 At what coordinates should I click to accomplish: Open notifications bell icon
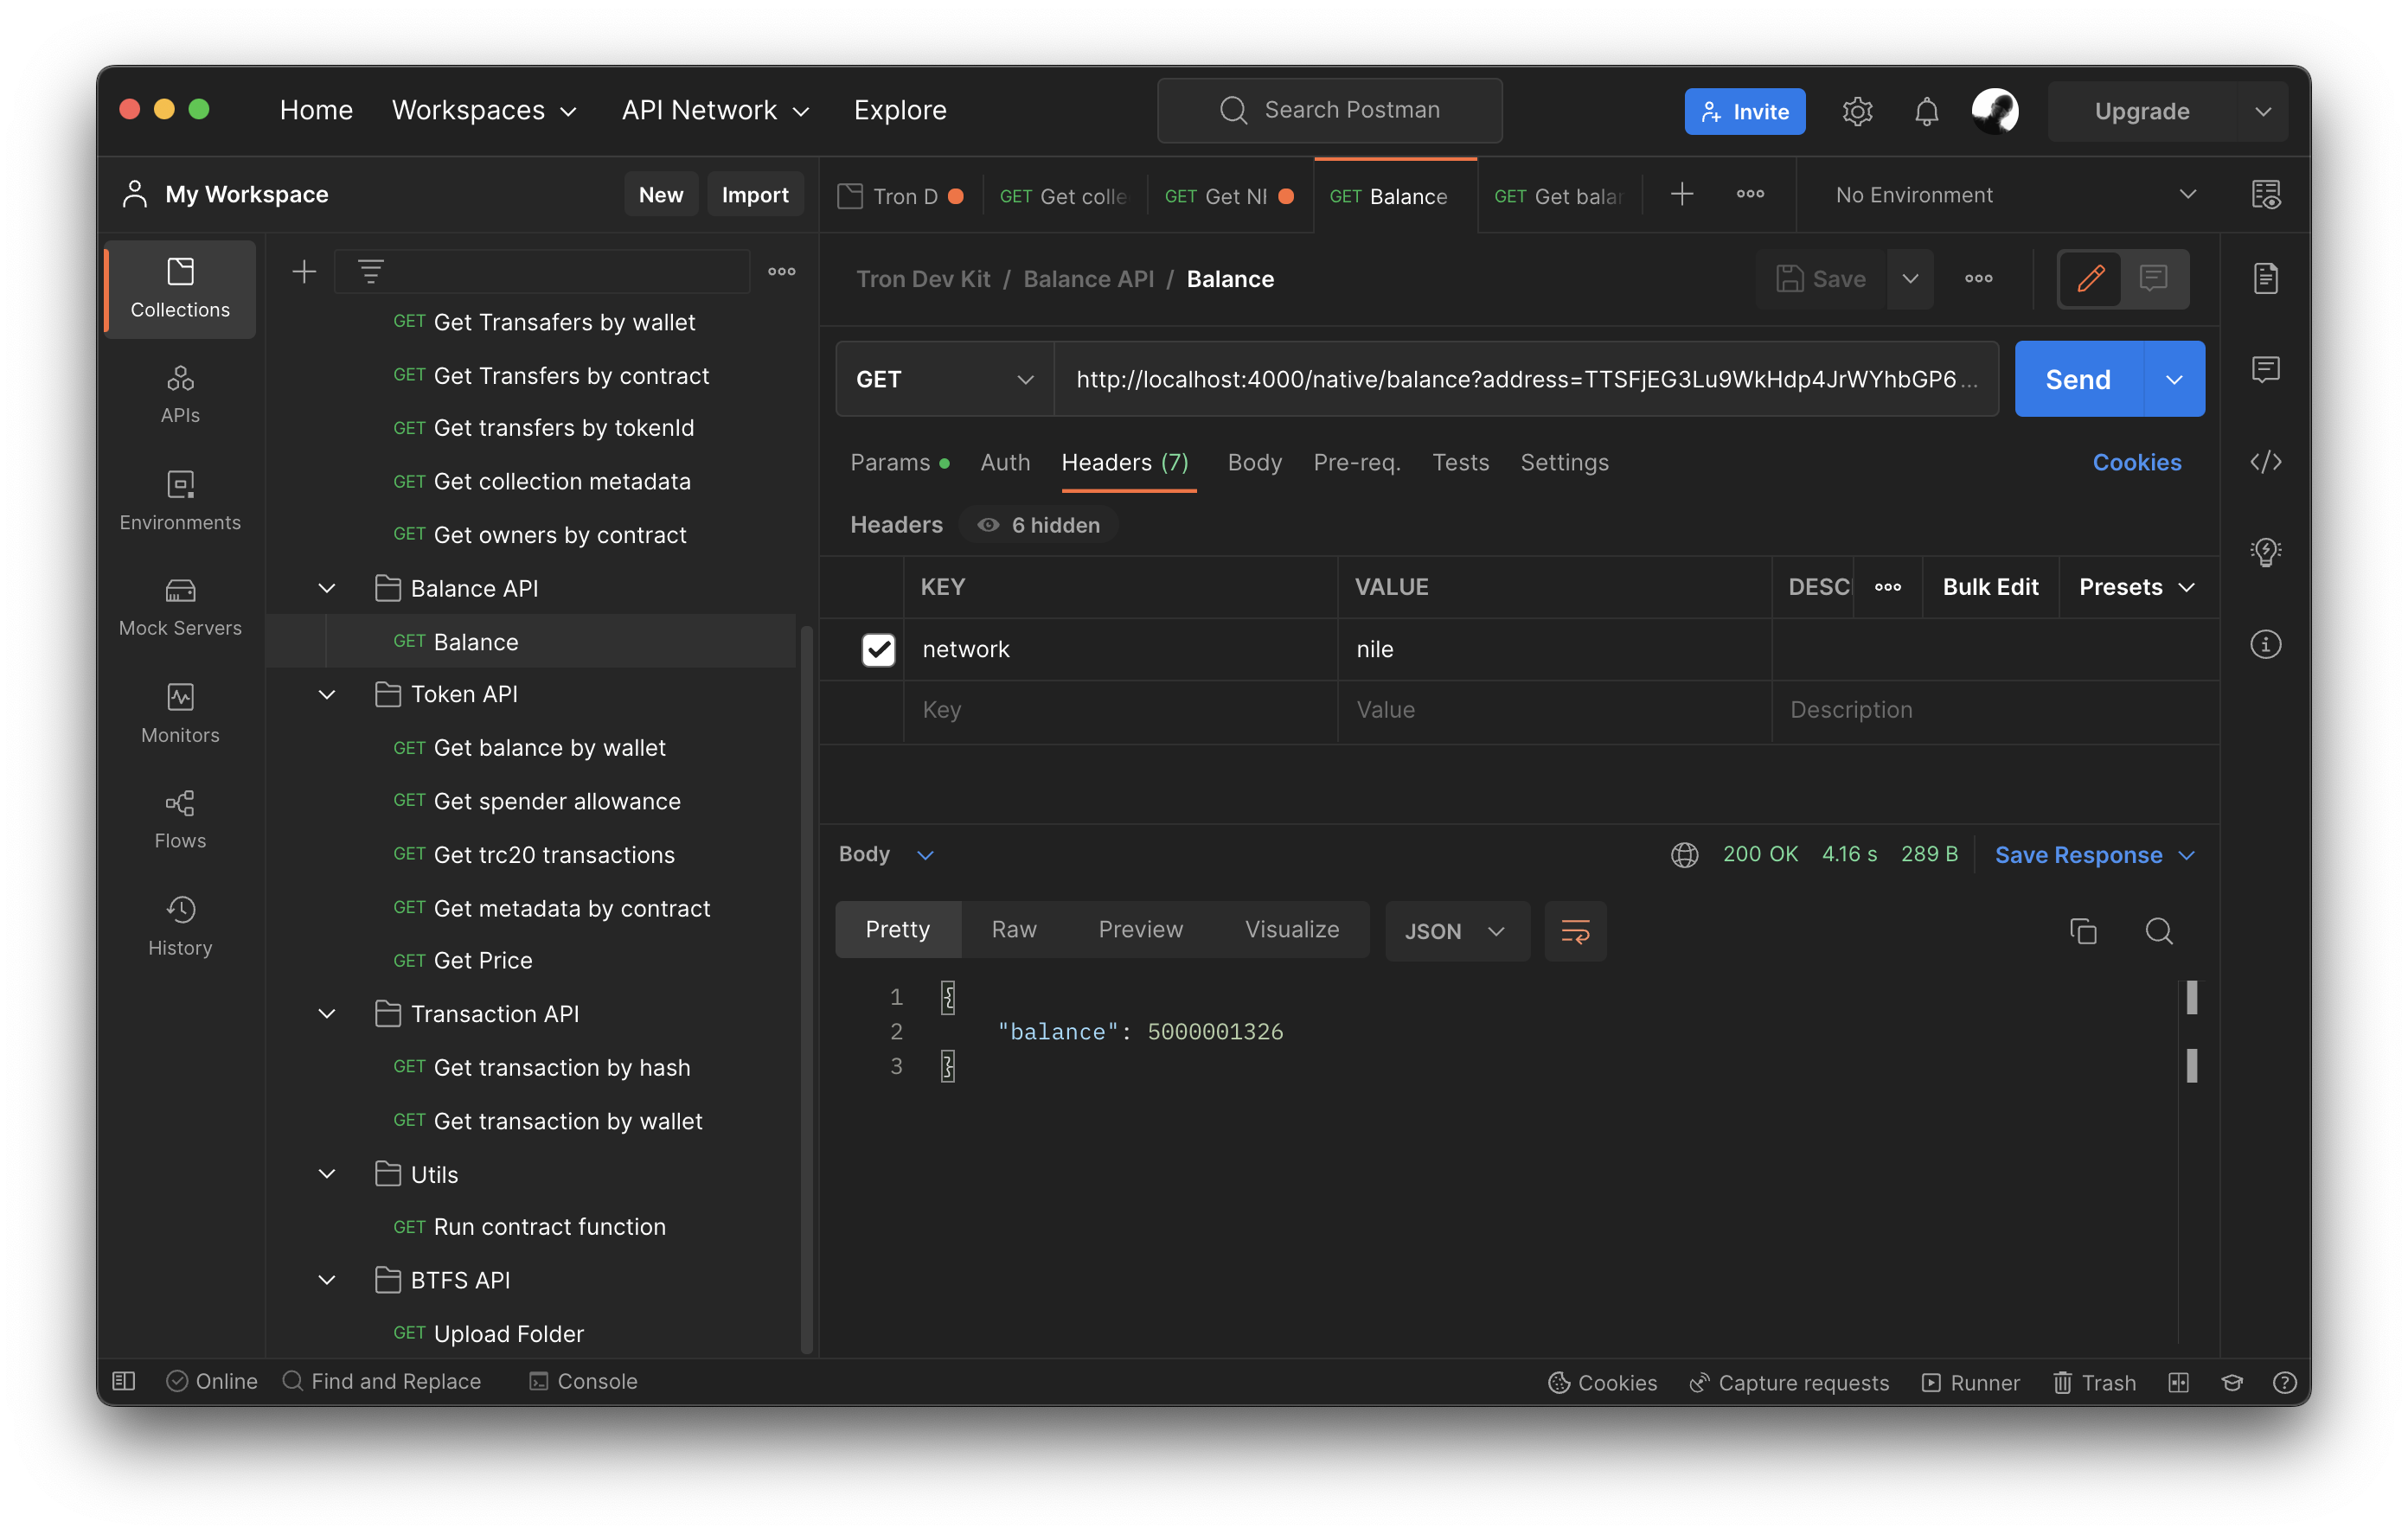tap(1926, 111)
